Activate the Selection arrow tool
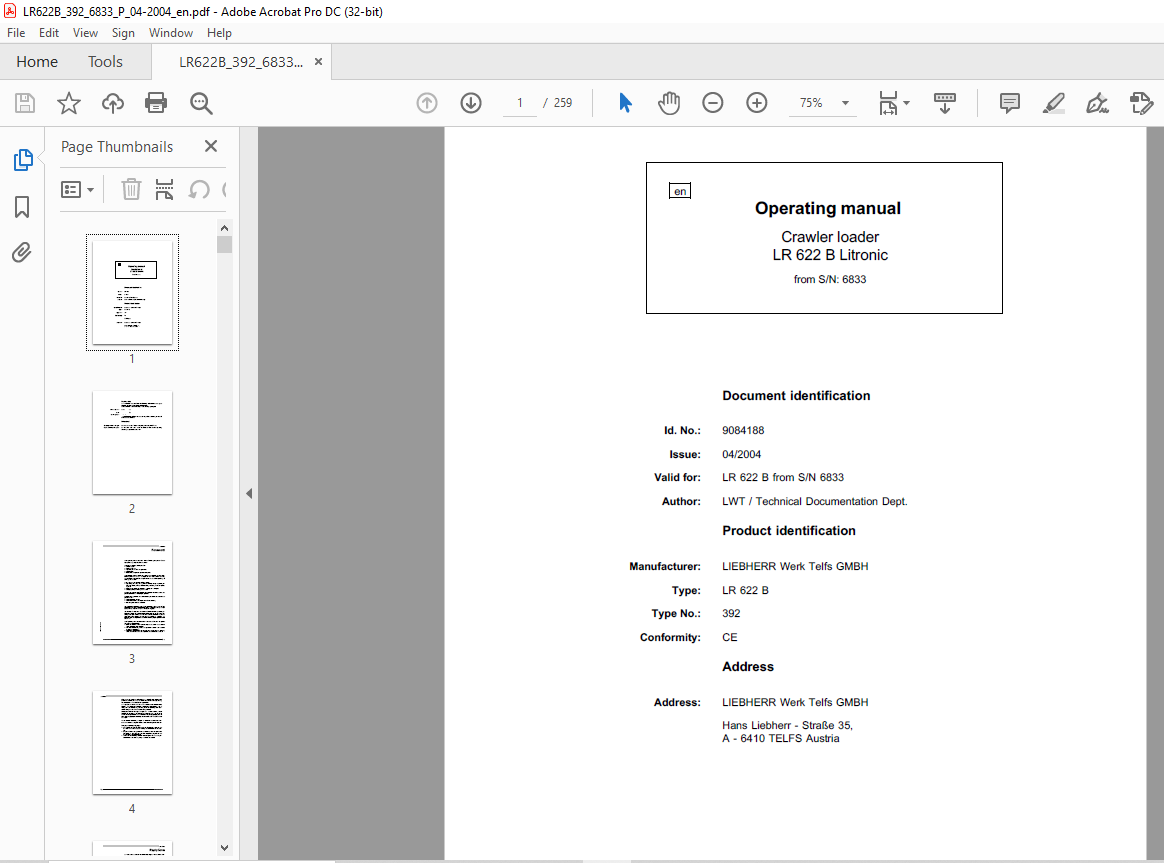The image size is (1164, 863). [625, 103]
